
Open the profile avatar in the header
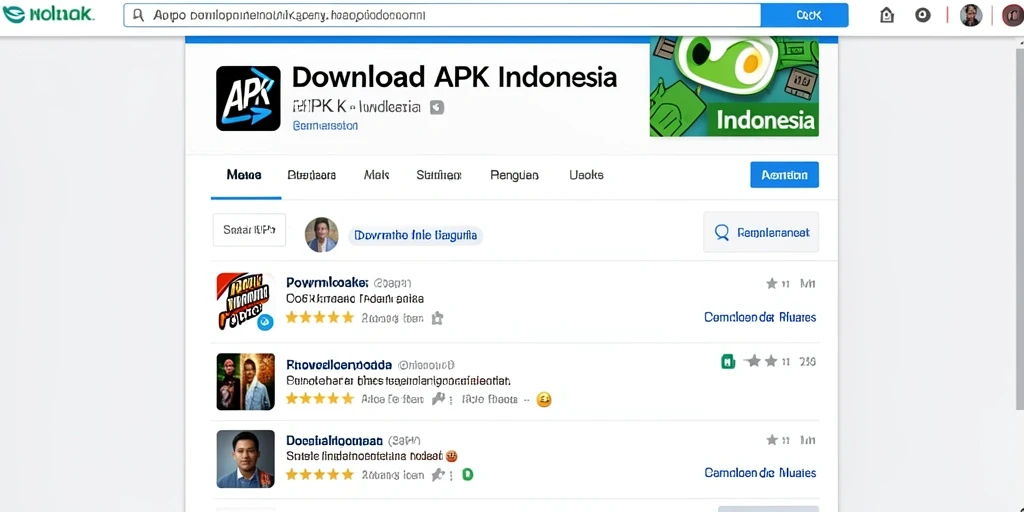pos(971,15)
